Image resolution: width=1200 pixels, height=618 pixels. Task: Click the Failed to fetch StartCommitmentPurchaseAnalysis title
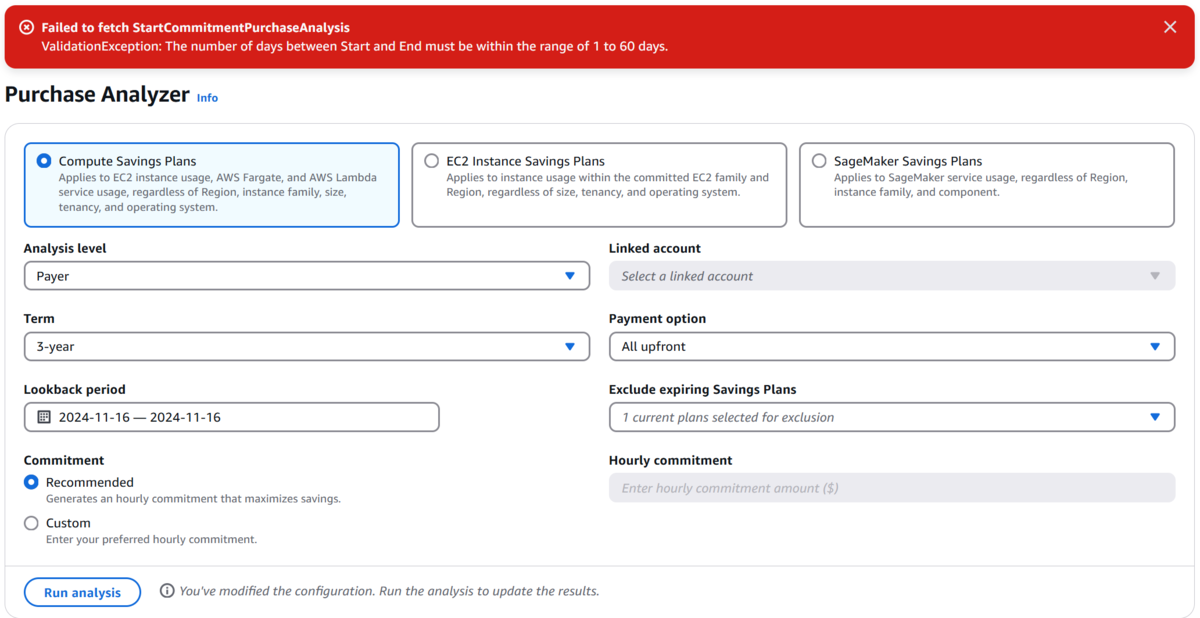(x=196, y=28)
